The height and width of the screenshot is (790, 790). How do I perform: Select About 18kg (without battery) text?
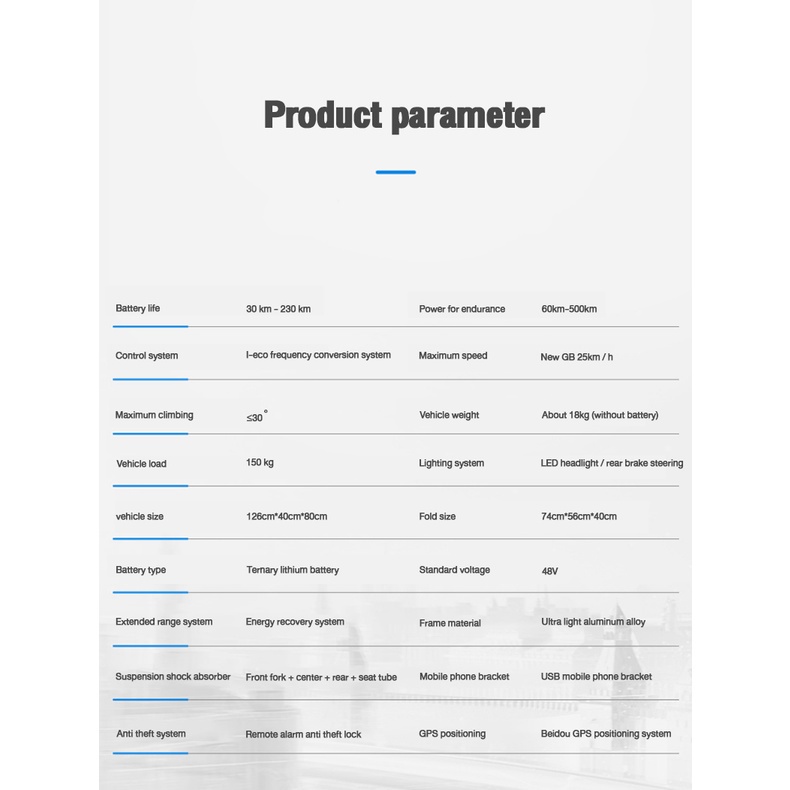pos(600,415)
